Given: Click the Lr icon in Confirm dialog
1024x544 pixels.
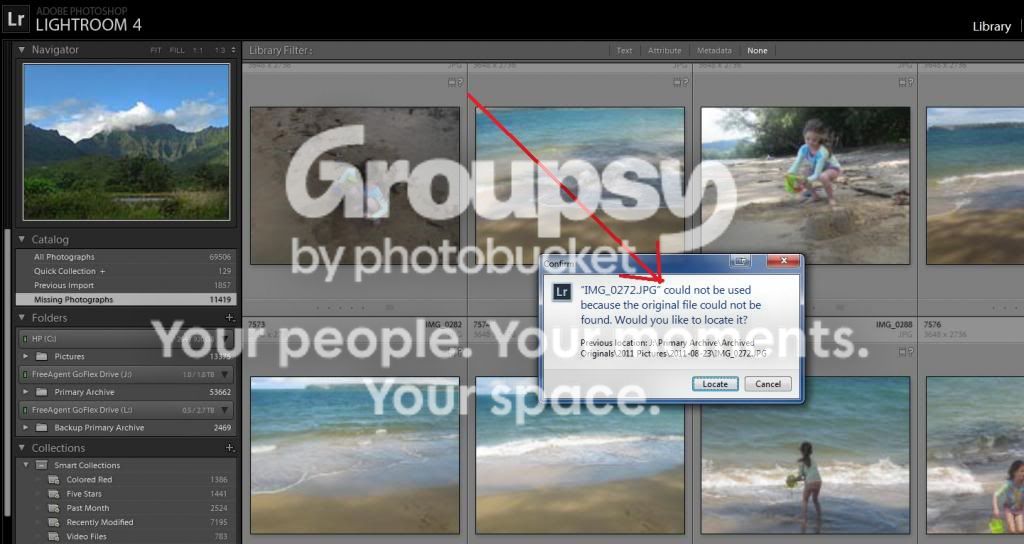Looking at the screenshot, I should click(562, 292).
